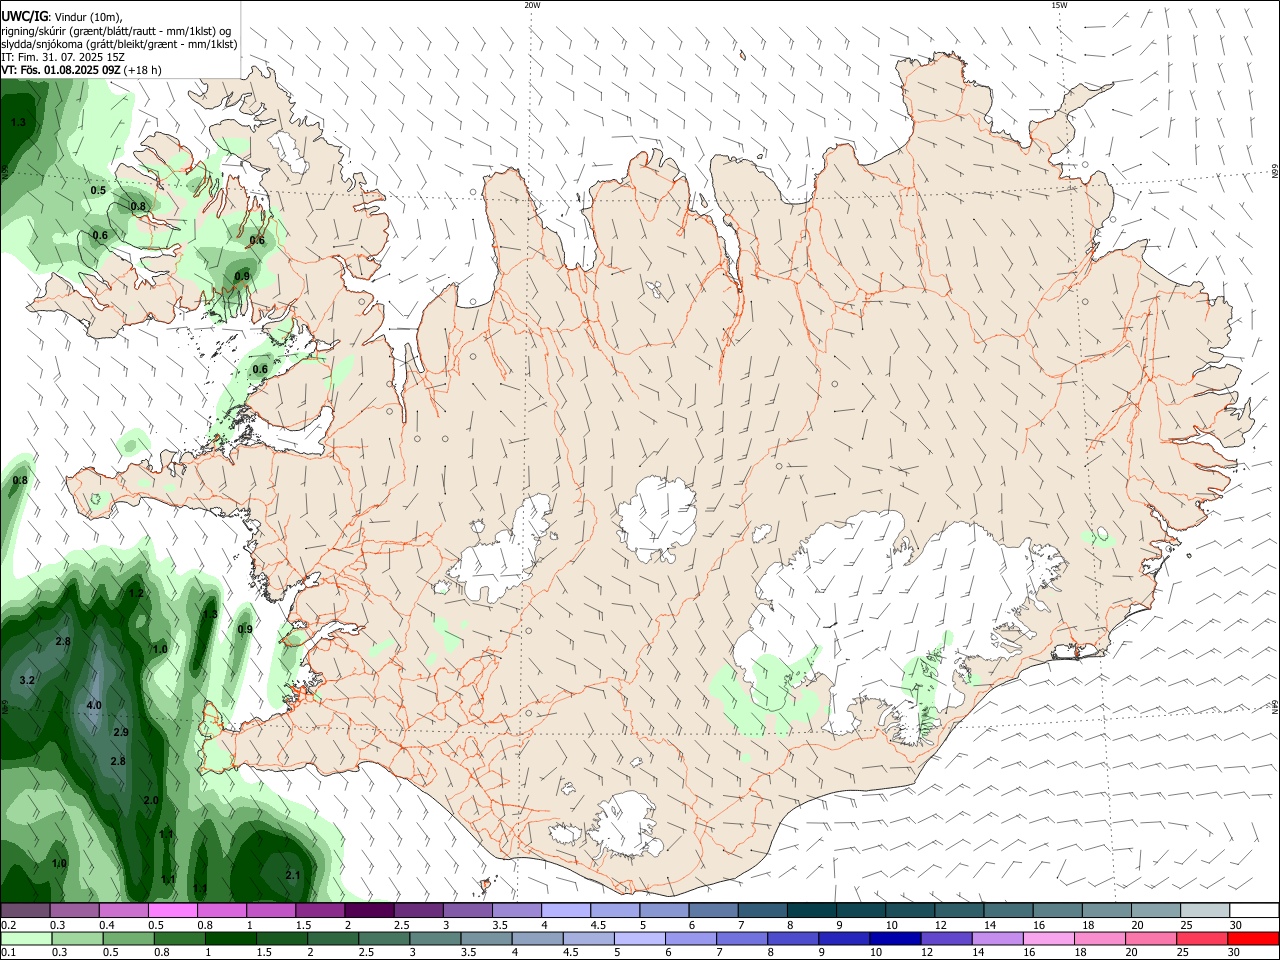Click the red 30 swatch in the lower legend row
1280x960 pixels.
pyautogui.click(x=1253, y=938)
